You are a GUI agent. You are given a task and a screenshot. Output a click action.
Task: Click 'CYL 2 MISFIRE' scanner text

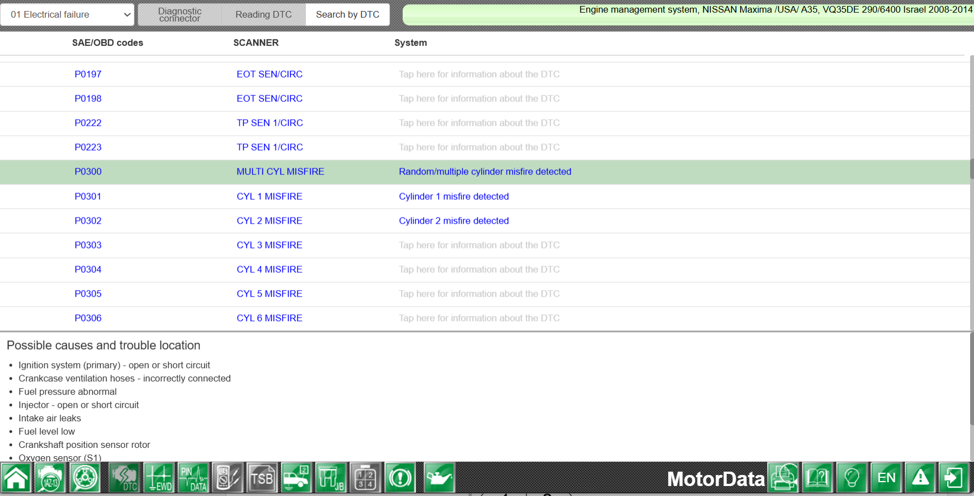tap(269, 221)
